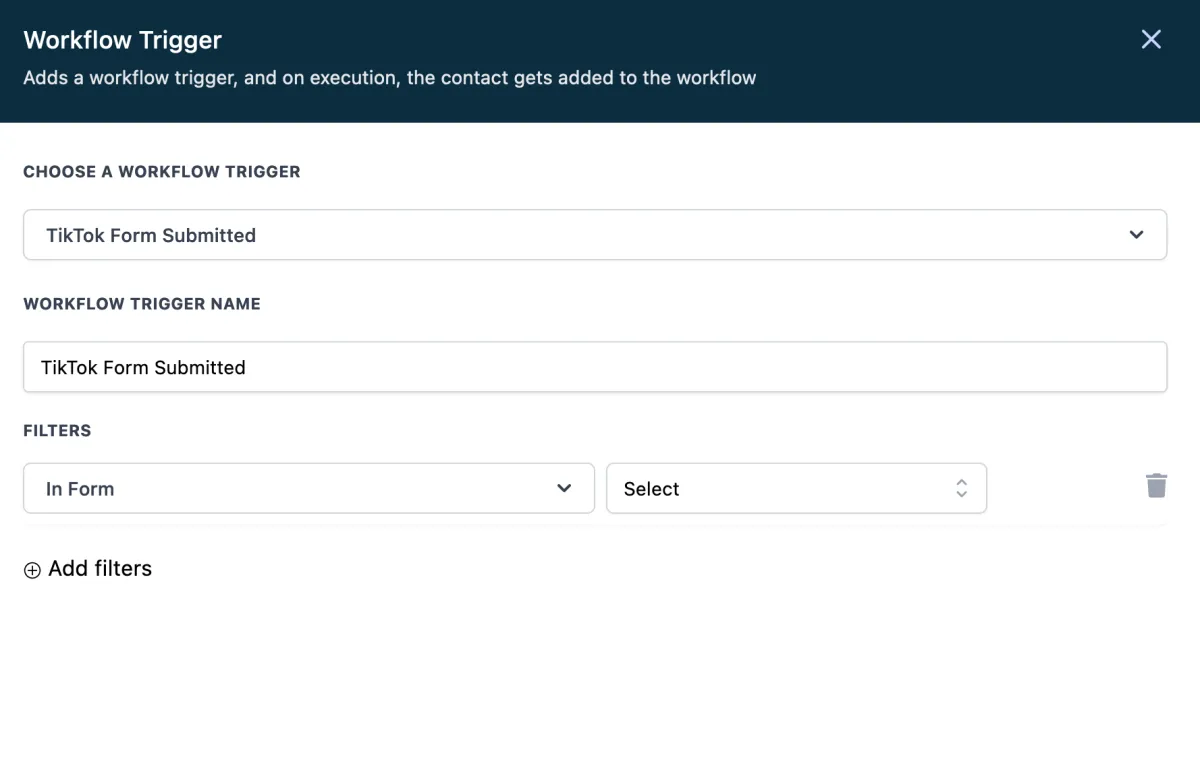Screen dimensions: 1200x770
Task: Click the chevron arrow in trigger dropdown
Action: (x=1136, y=235)
